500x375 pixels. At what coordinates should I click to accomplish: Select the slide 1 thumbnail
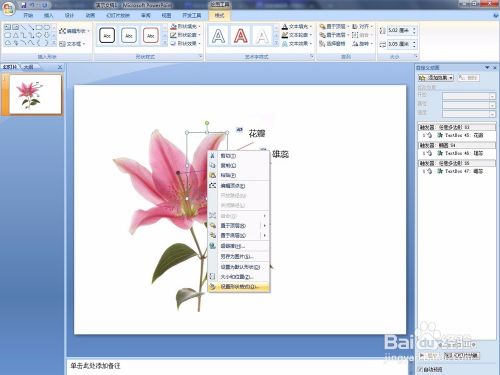click(x=35, y=94)
